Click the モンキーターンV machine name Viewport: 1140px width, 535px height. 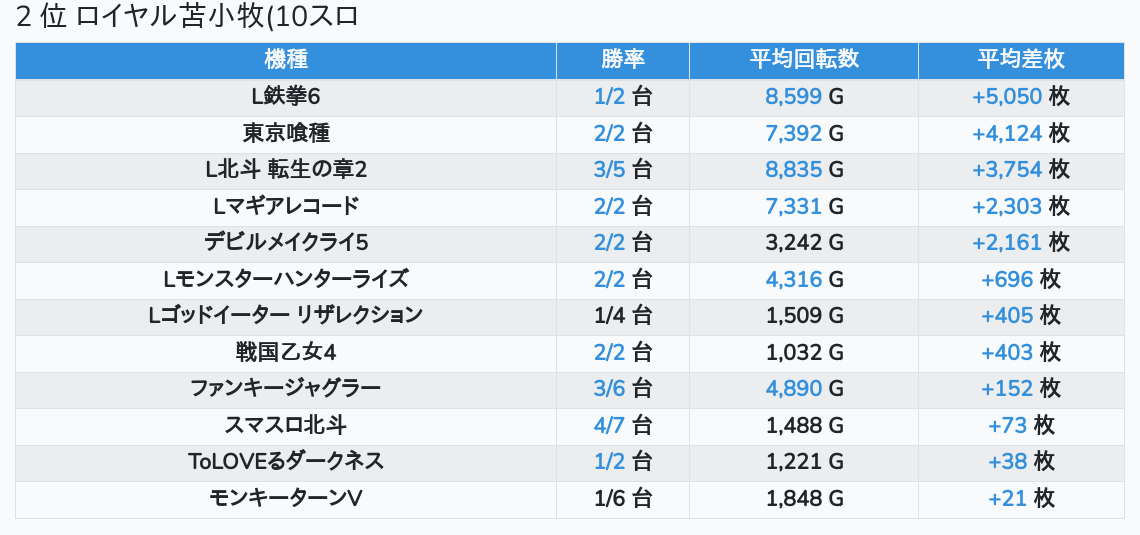(x=286, y=498)
